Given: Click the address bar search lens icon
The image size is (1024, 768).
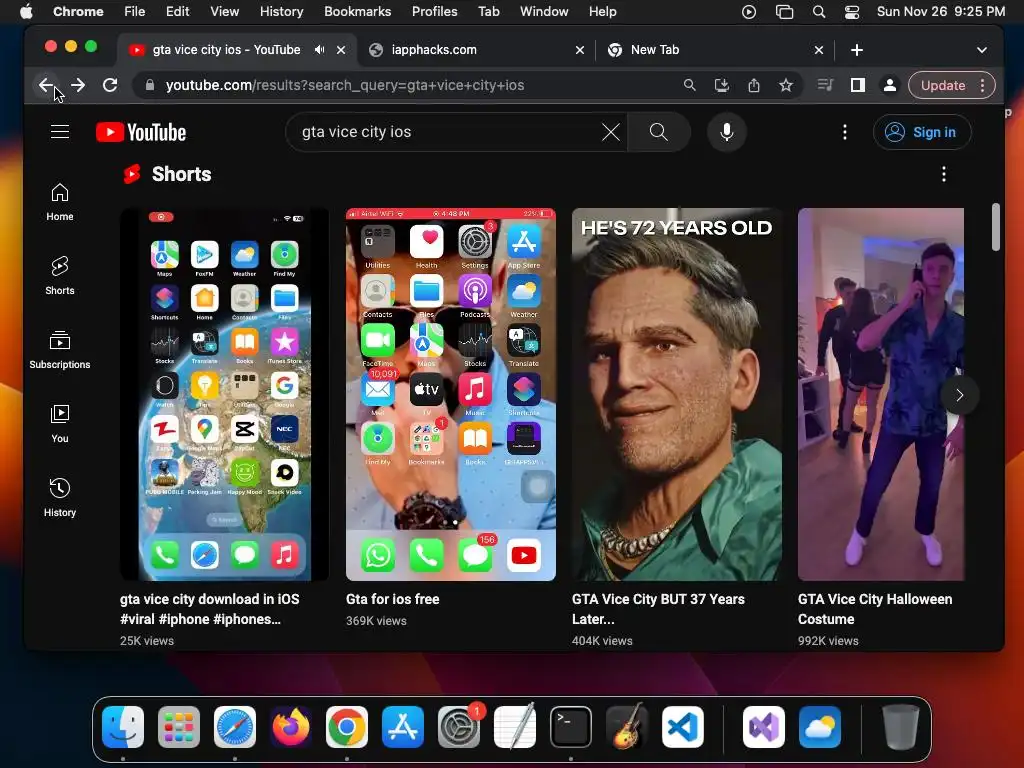Looking at the screenshot, I should pos(690,85).
